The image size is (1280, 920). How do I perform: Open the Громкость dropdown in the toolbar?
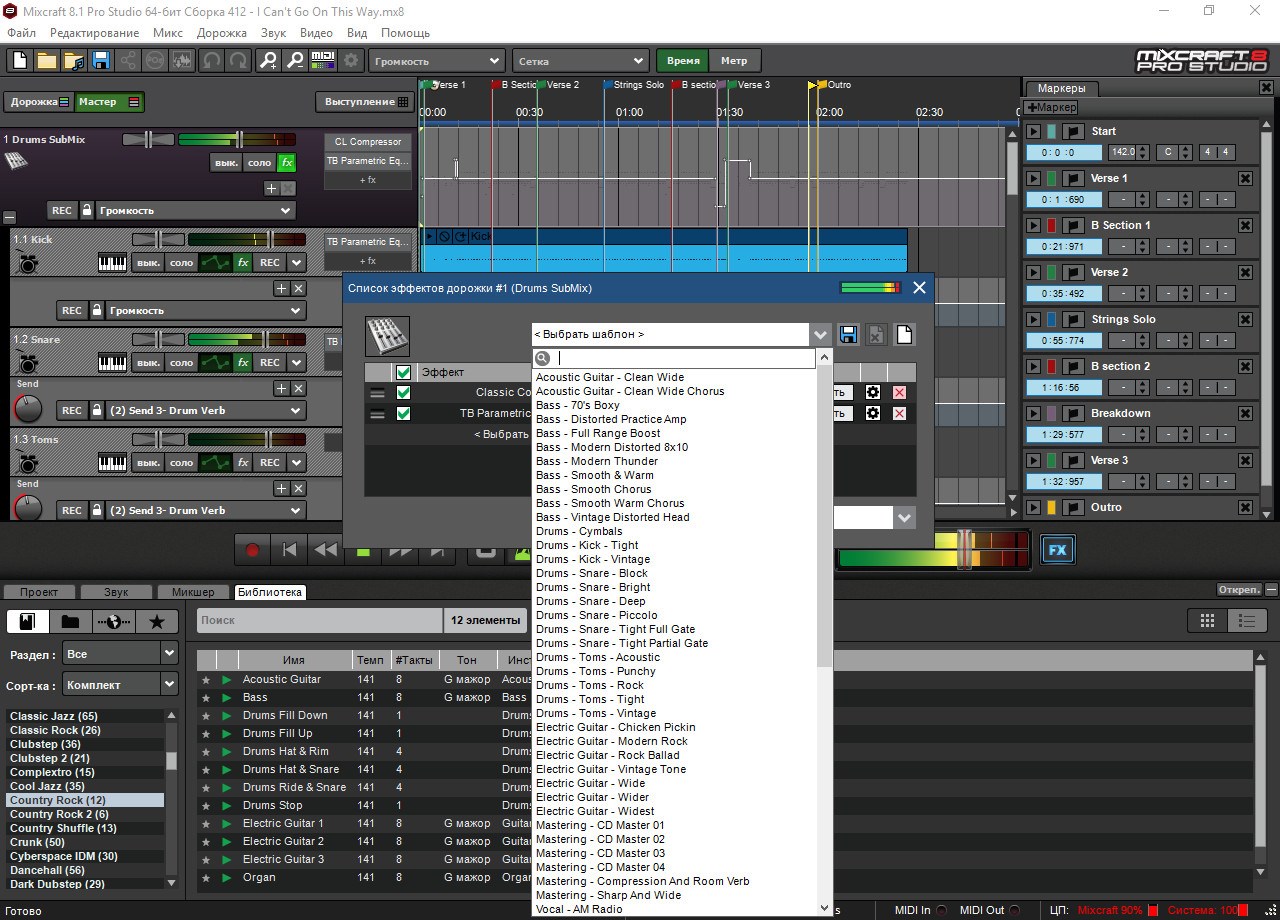(x=436, y=61)
